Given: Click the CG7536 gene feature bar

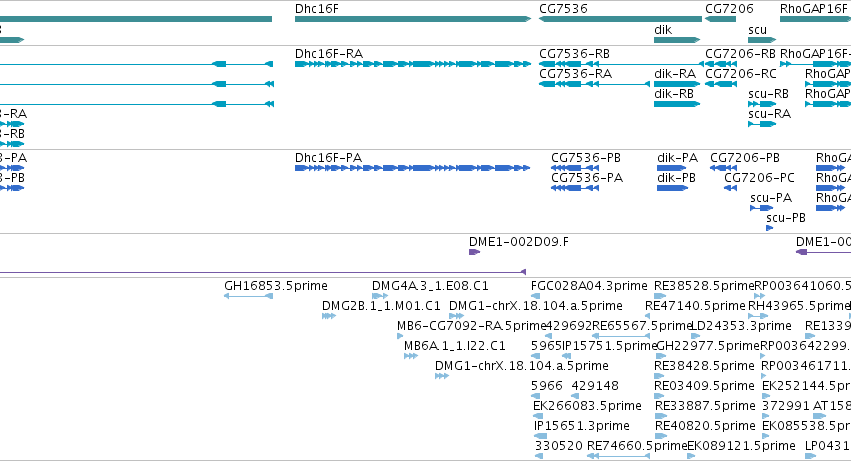Looking at the screenshot, I should (x=620, y=19).
